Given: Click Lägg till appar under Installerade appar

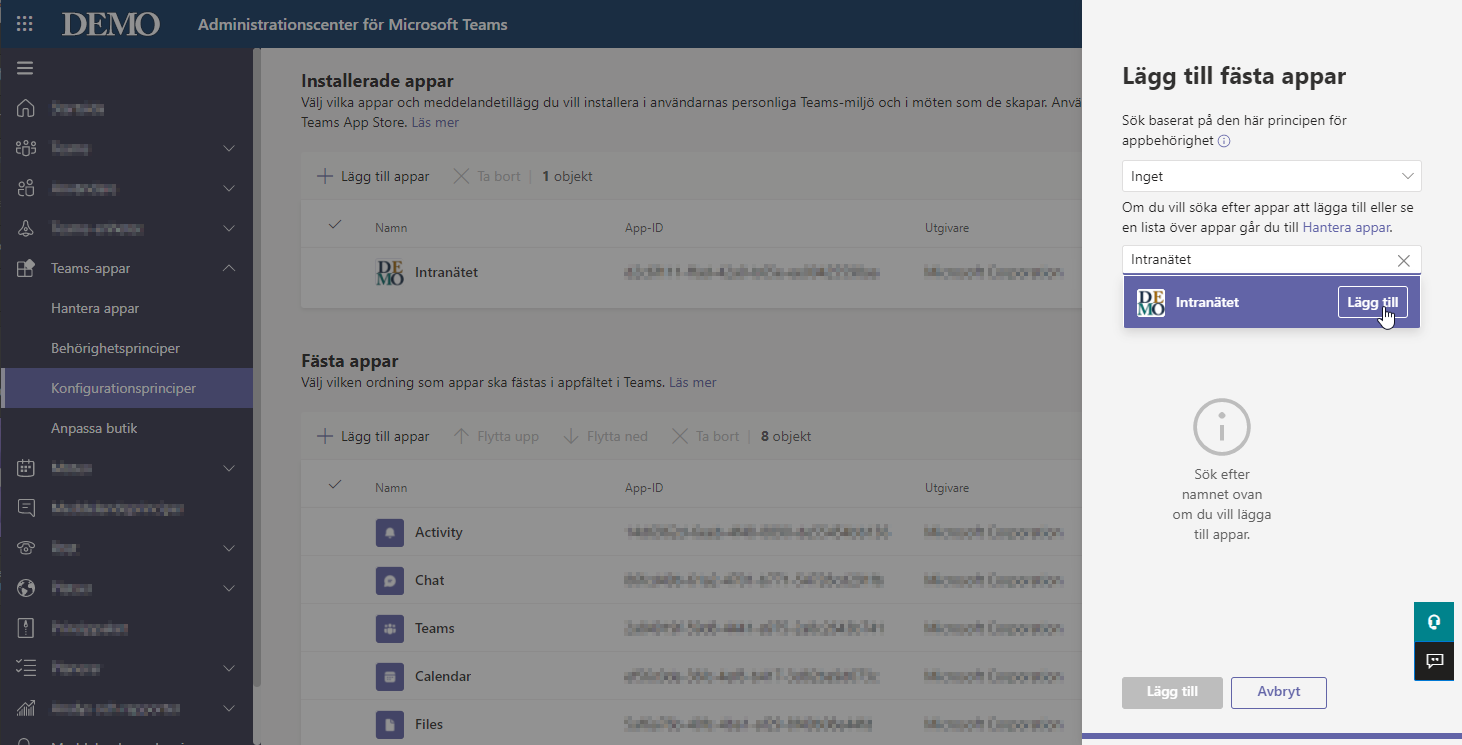Looking at the screenshot, I should (373, 176).
